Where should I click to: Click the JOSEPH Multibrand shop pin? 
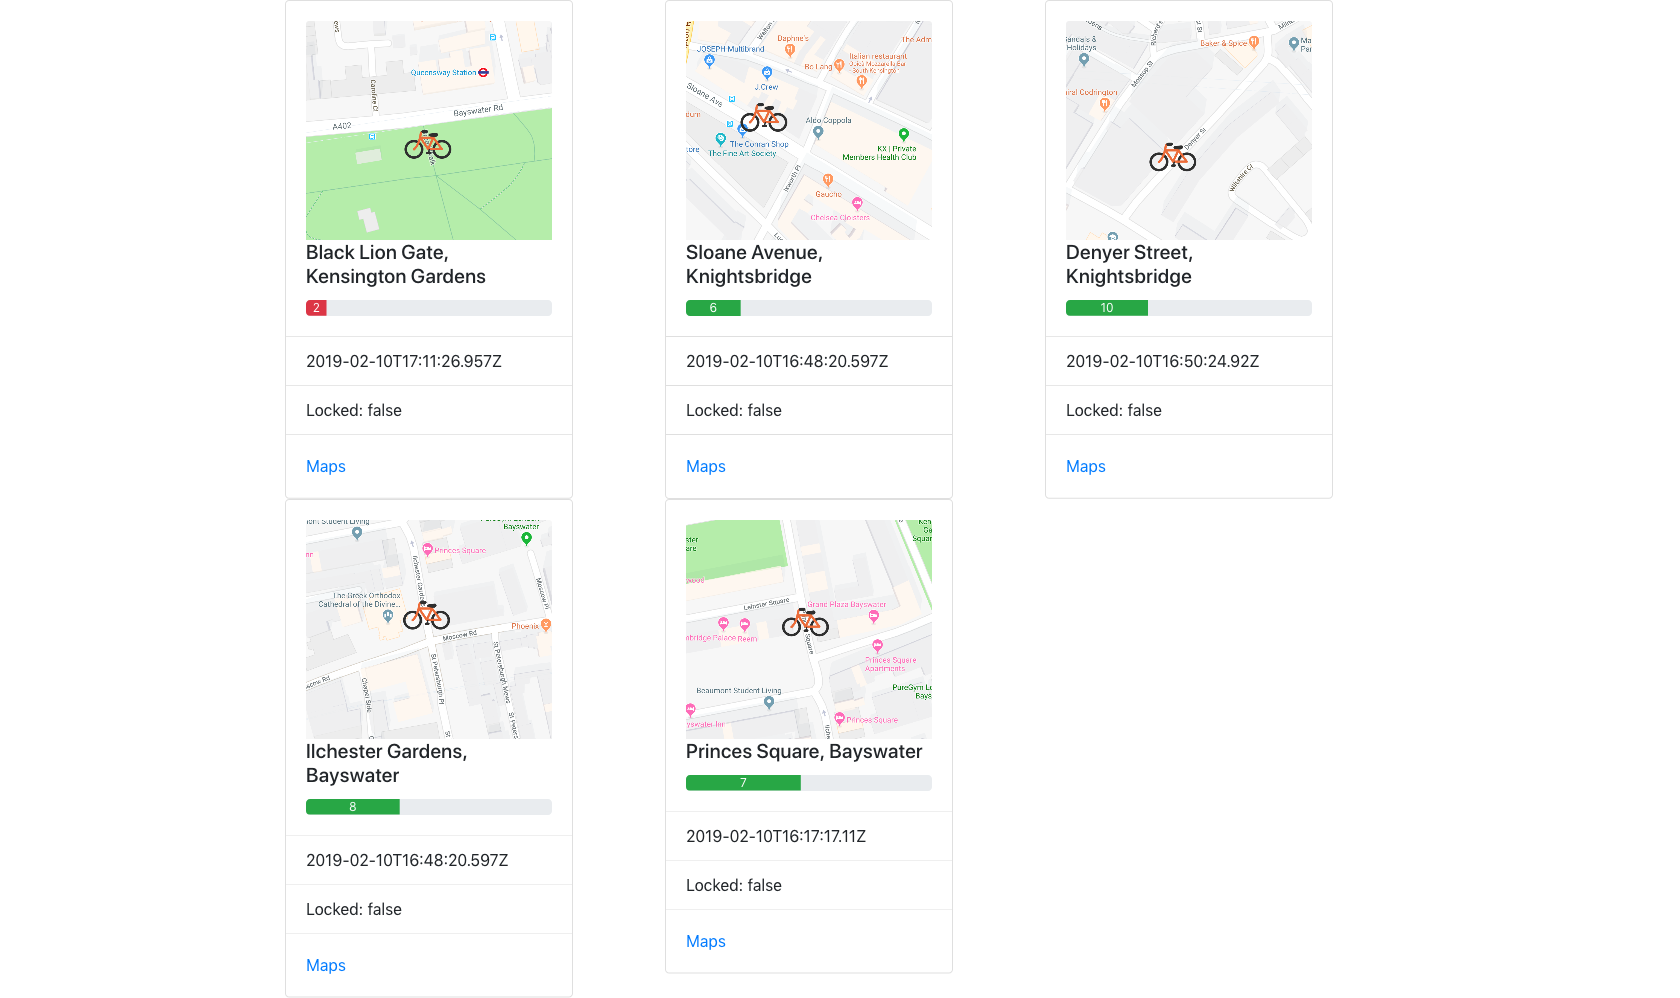710,61
